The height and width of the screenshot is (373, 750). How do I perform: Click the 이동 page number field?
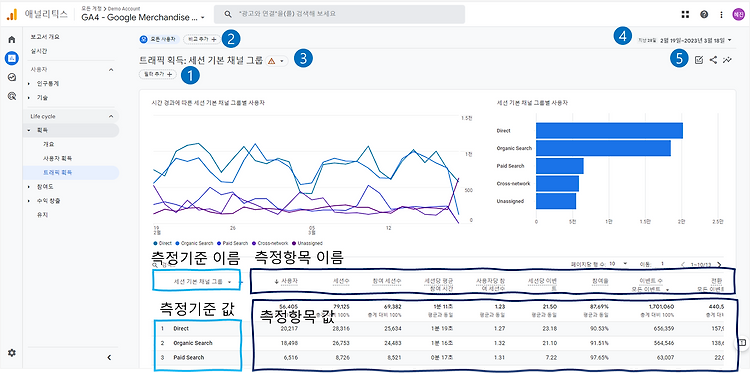point(662,263)
